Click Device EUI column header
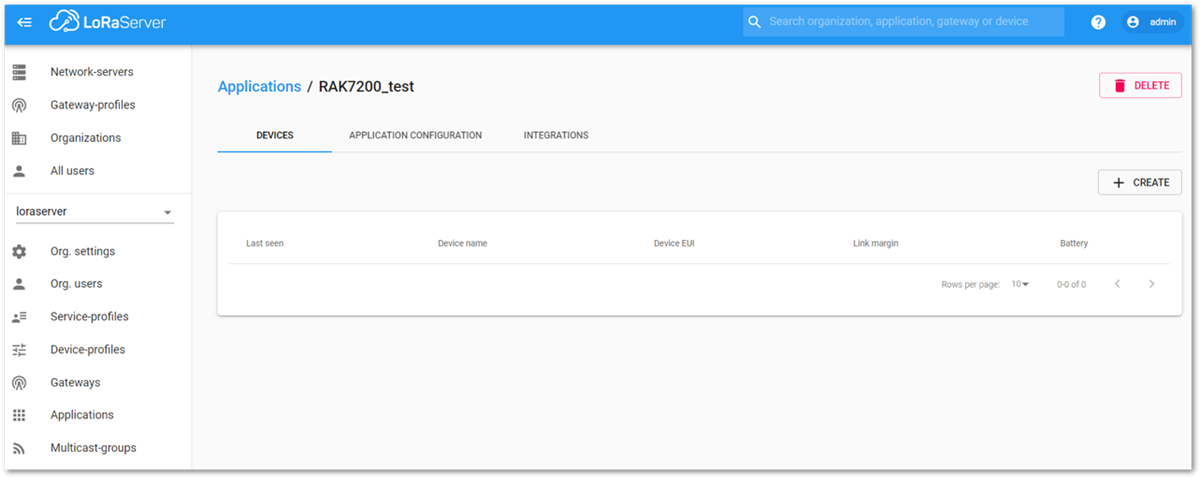 (674, 244)
